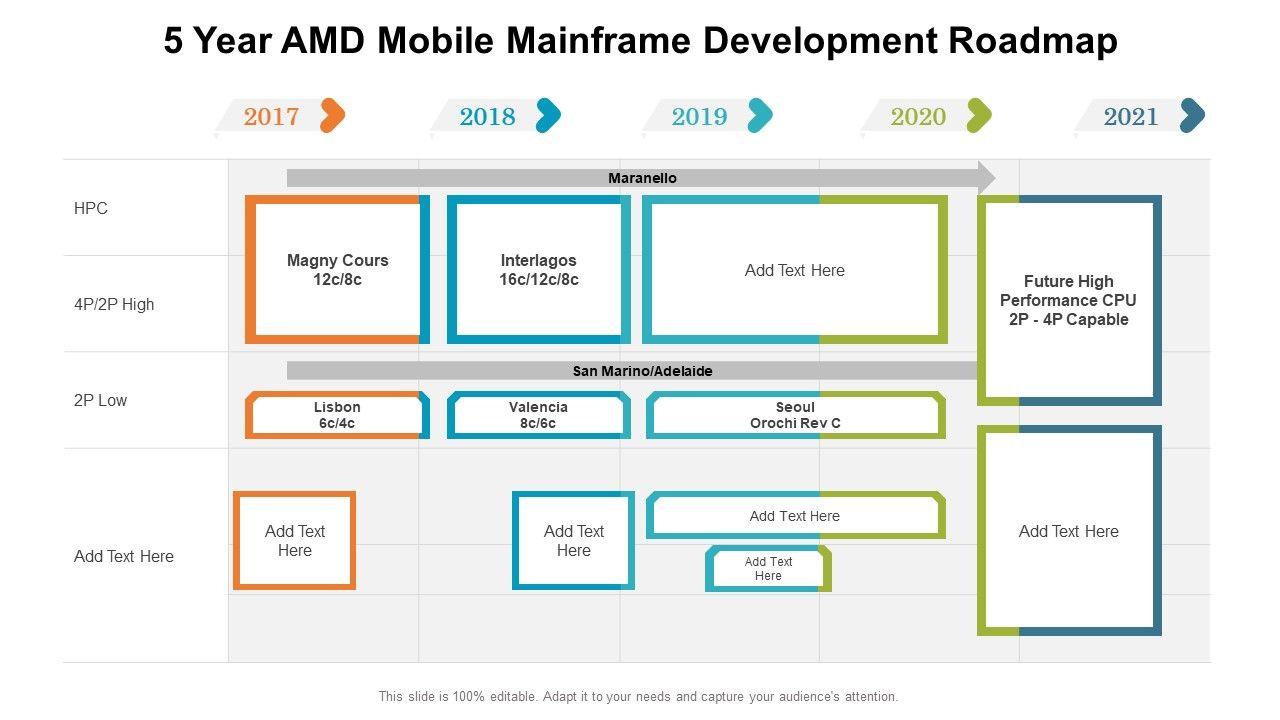Click the HPC row label
The image size is (1280, 720).
coord(91,208)
